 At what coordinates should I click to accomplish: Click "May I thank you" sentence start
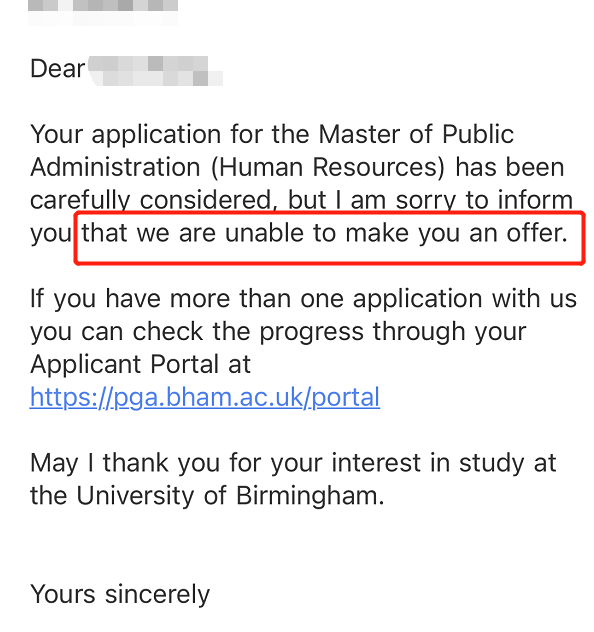click(125, 463)
